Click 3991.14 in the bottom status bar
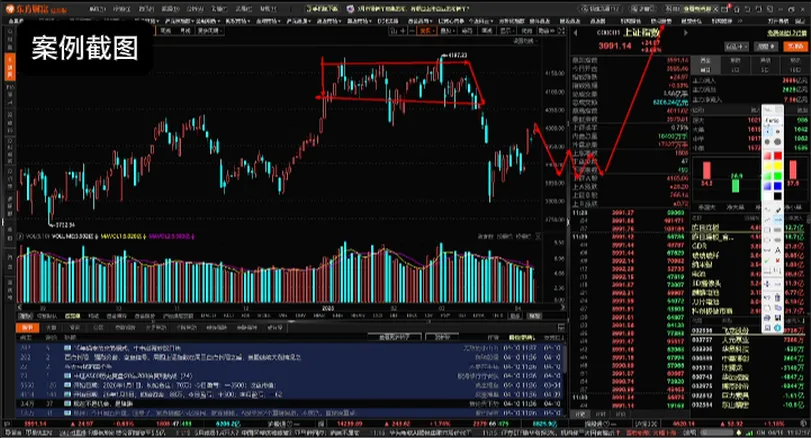 tap(35, 424)
